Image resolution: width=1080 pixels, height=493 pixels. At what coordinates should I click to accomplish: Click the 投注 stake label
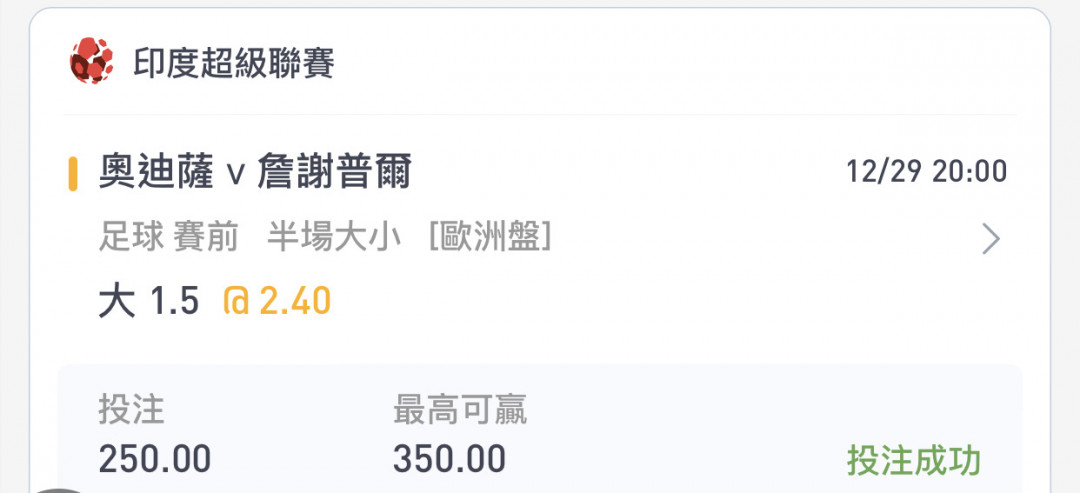pyautogui.click(x=132, y=410)
